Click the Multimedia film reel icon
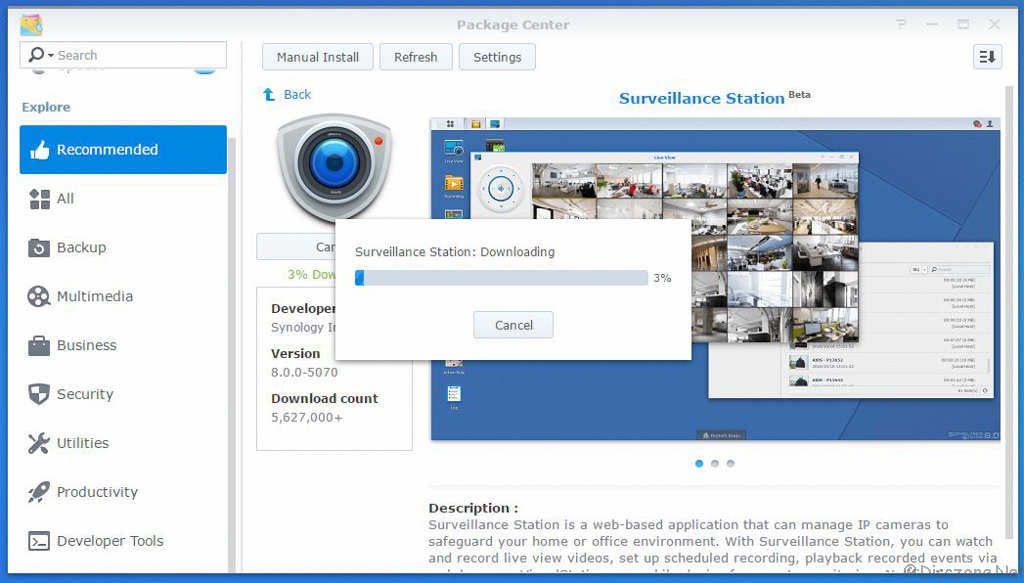Viewport: 1024px width, 583px height. click(39, 296)
